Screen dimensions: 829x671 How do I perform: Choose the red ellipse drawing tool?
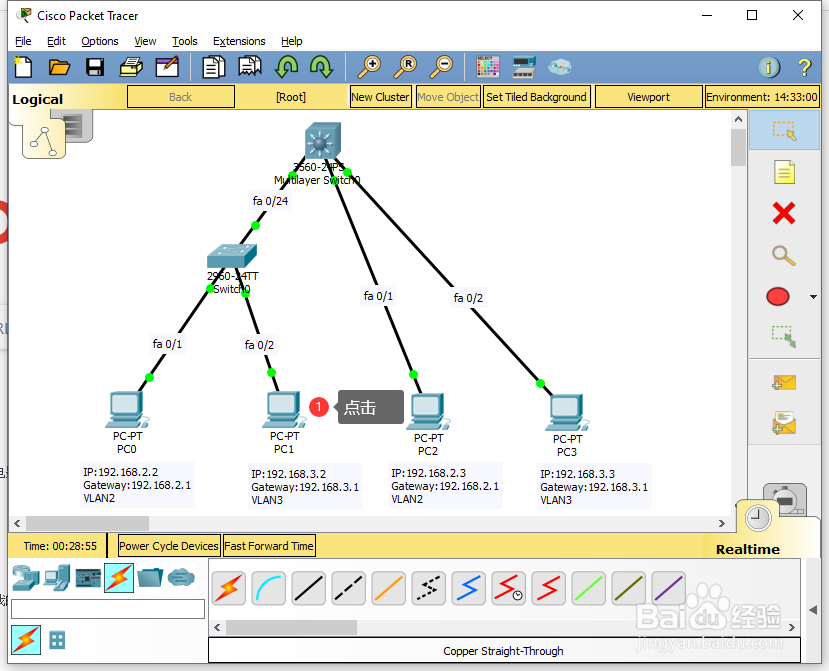(x=778, y=297)
